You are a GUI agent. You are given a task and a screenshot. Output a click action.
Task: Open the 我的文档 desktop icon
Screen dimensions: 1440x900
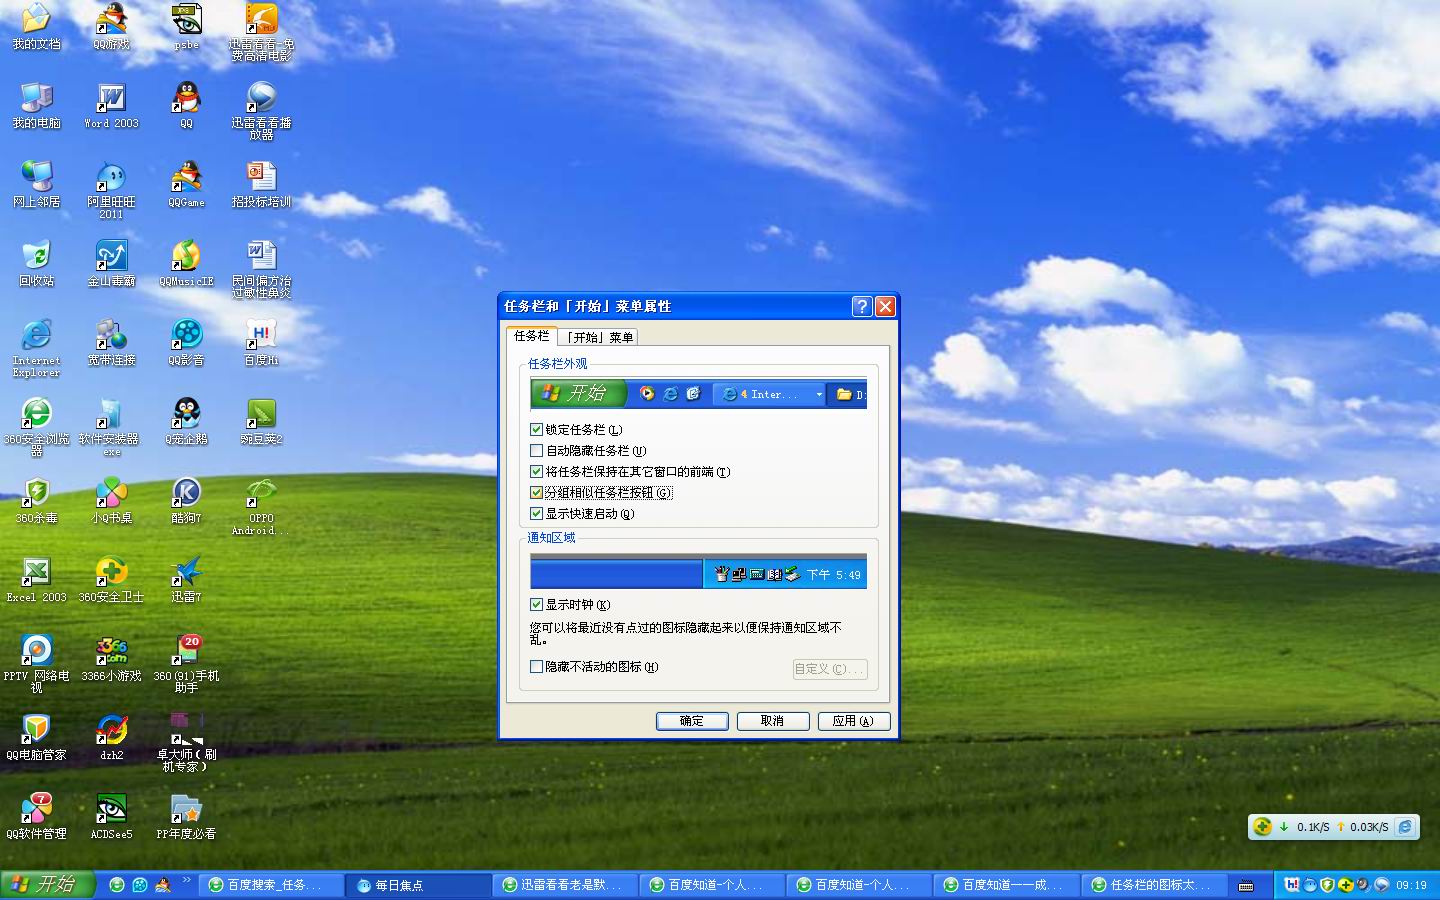[36, 27]
